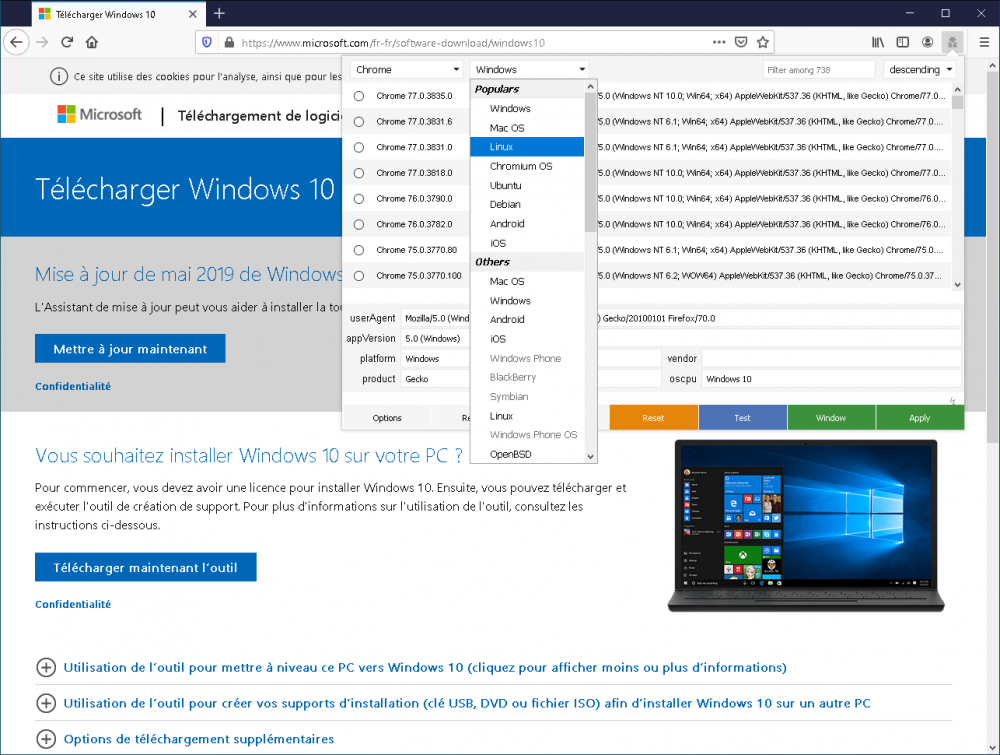Save page to Pocket icon
The width and height of the screenshot is (1000, 755).
point(741,43)
